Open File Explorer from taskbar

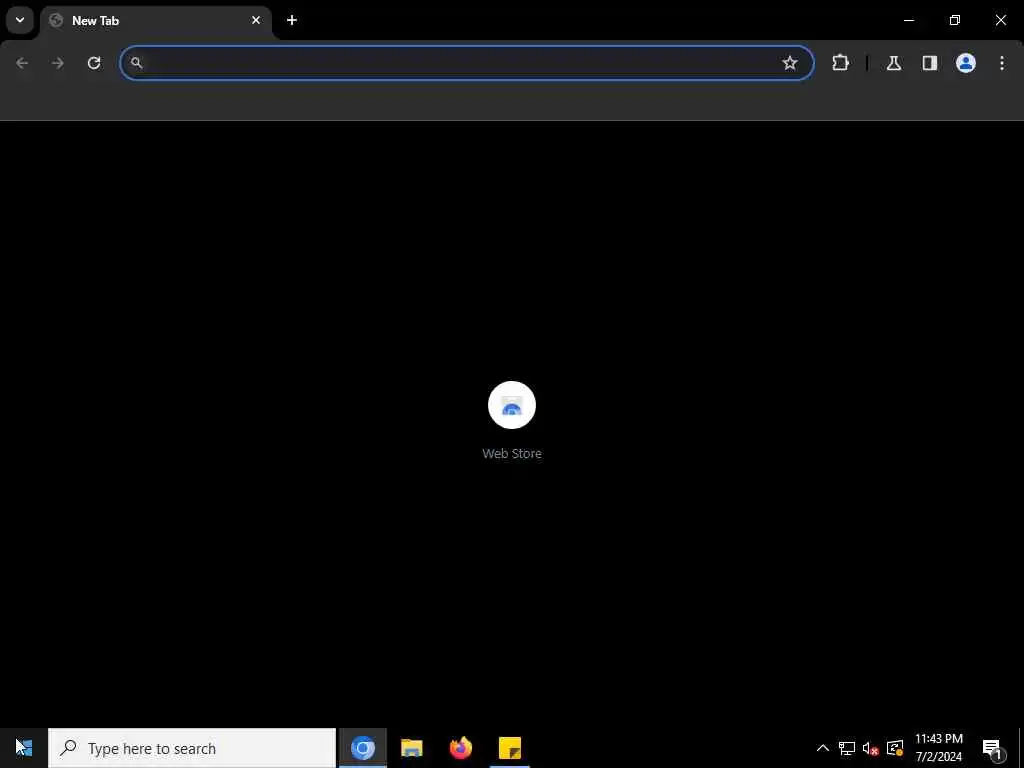pyautogui.click(x=411, y=748)
